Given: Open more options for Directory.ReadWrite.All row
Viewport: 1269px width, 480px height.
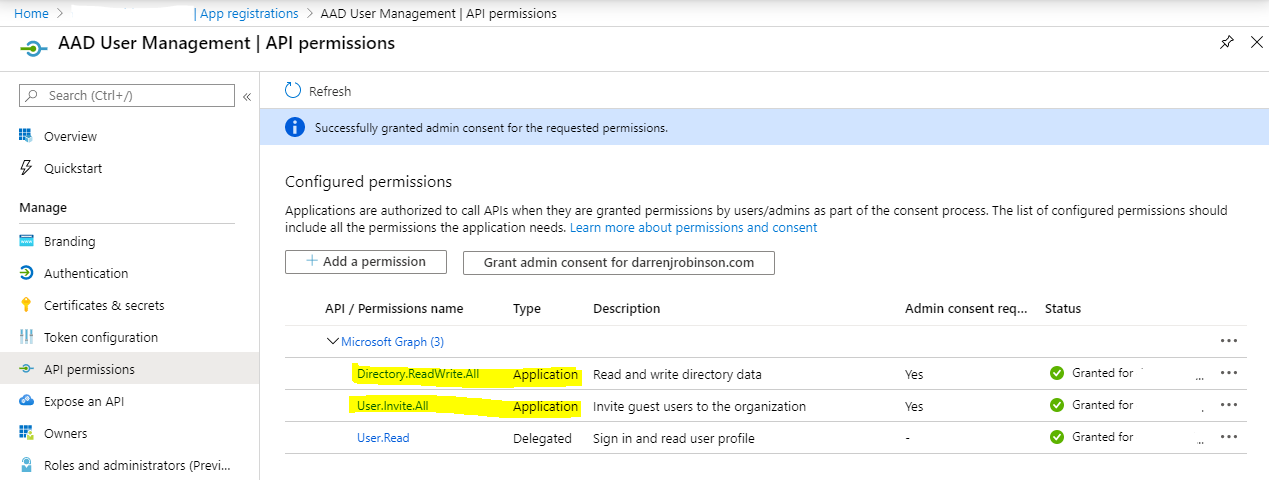Looking at the screenshot, I should [x=1229, y=372].
